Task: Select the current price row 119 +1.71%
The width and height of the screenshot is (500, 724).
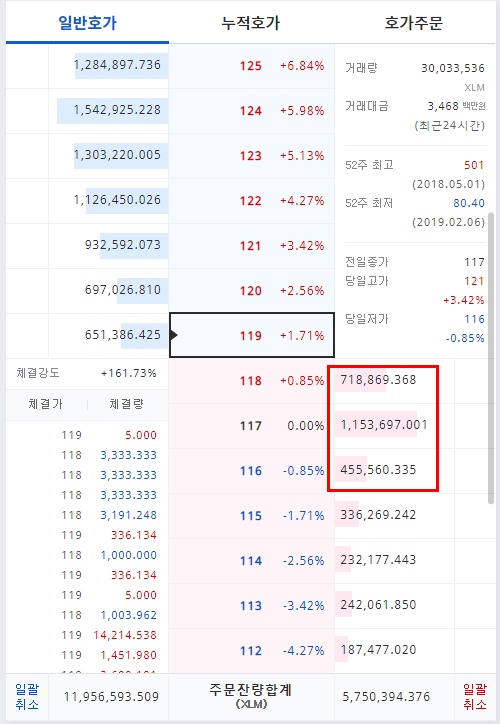Action: tap(252, 335)
